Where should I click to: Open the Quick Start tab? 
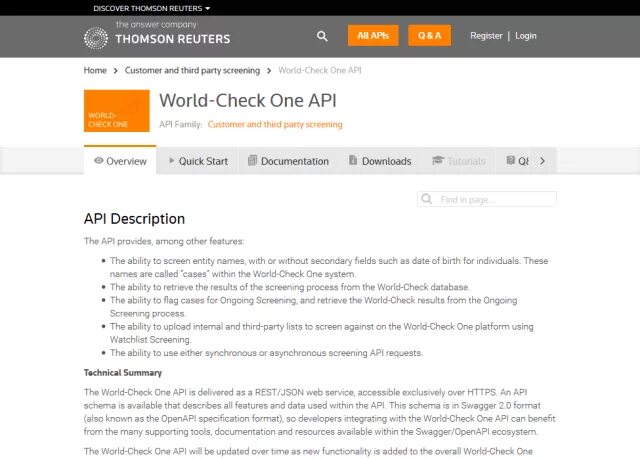pos(198,161)
